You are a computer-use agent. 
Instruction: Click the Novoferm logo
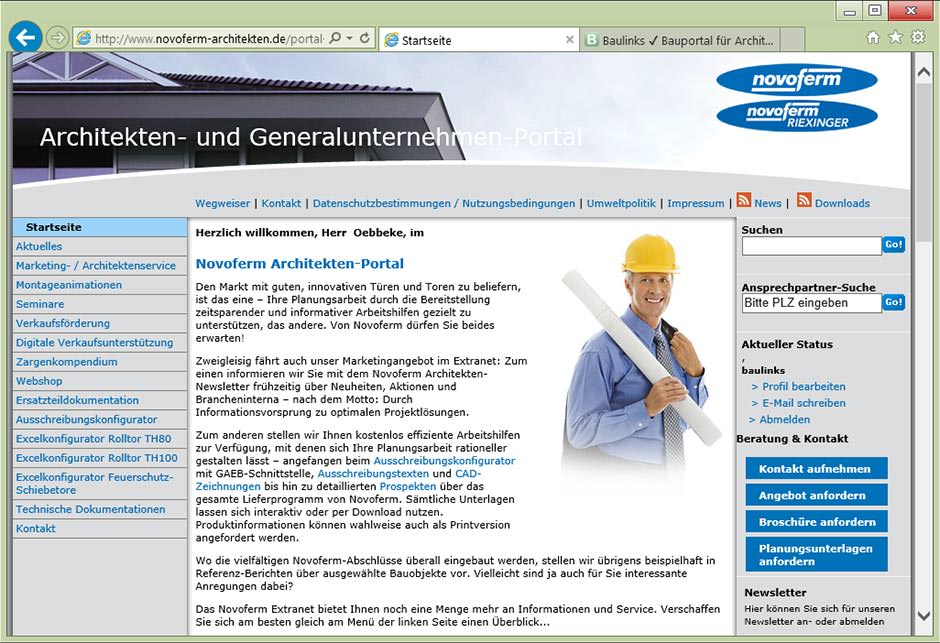[x=797, y=80]
